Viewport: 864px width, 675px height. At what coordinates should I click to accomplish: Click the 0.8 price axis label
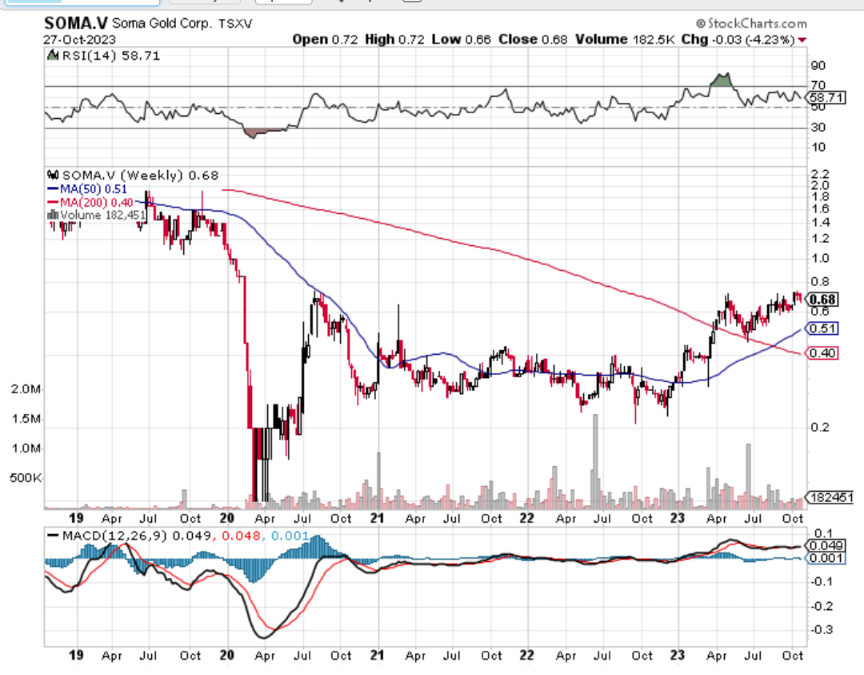pyautogui.click(x=820, y=282)
